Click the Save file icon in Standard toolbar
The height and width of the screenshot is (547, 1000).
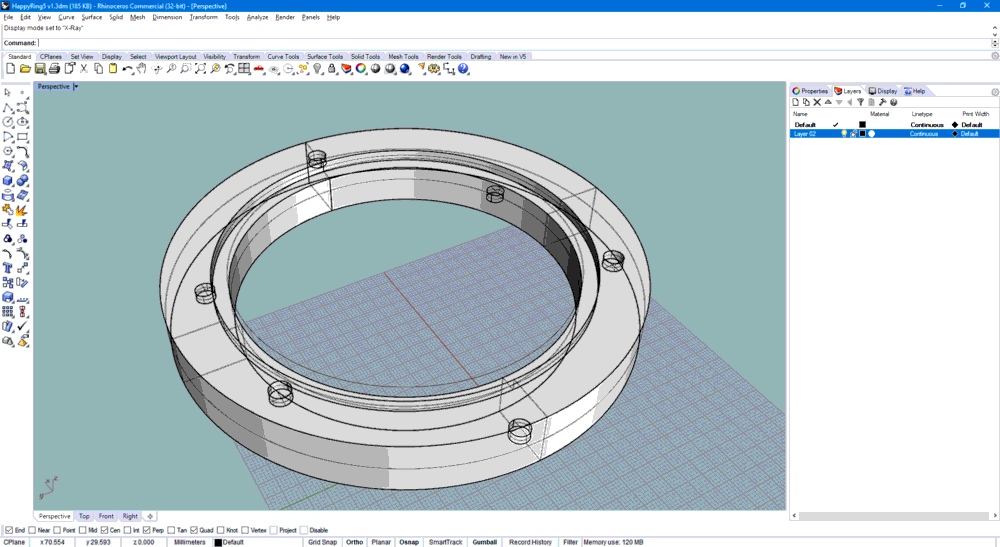pyautogui.click(x=40, y=69)
